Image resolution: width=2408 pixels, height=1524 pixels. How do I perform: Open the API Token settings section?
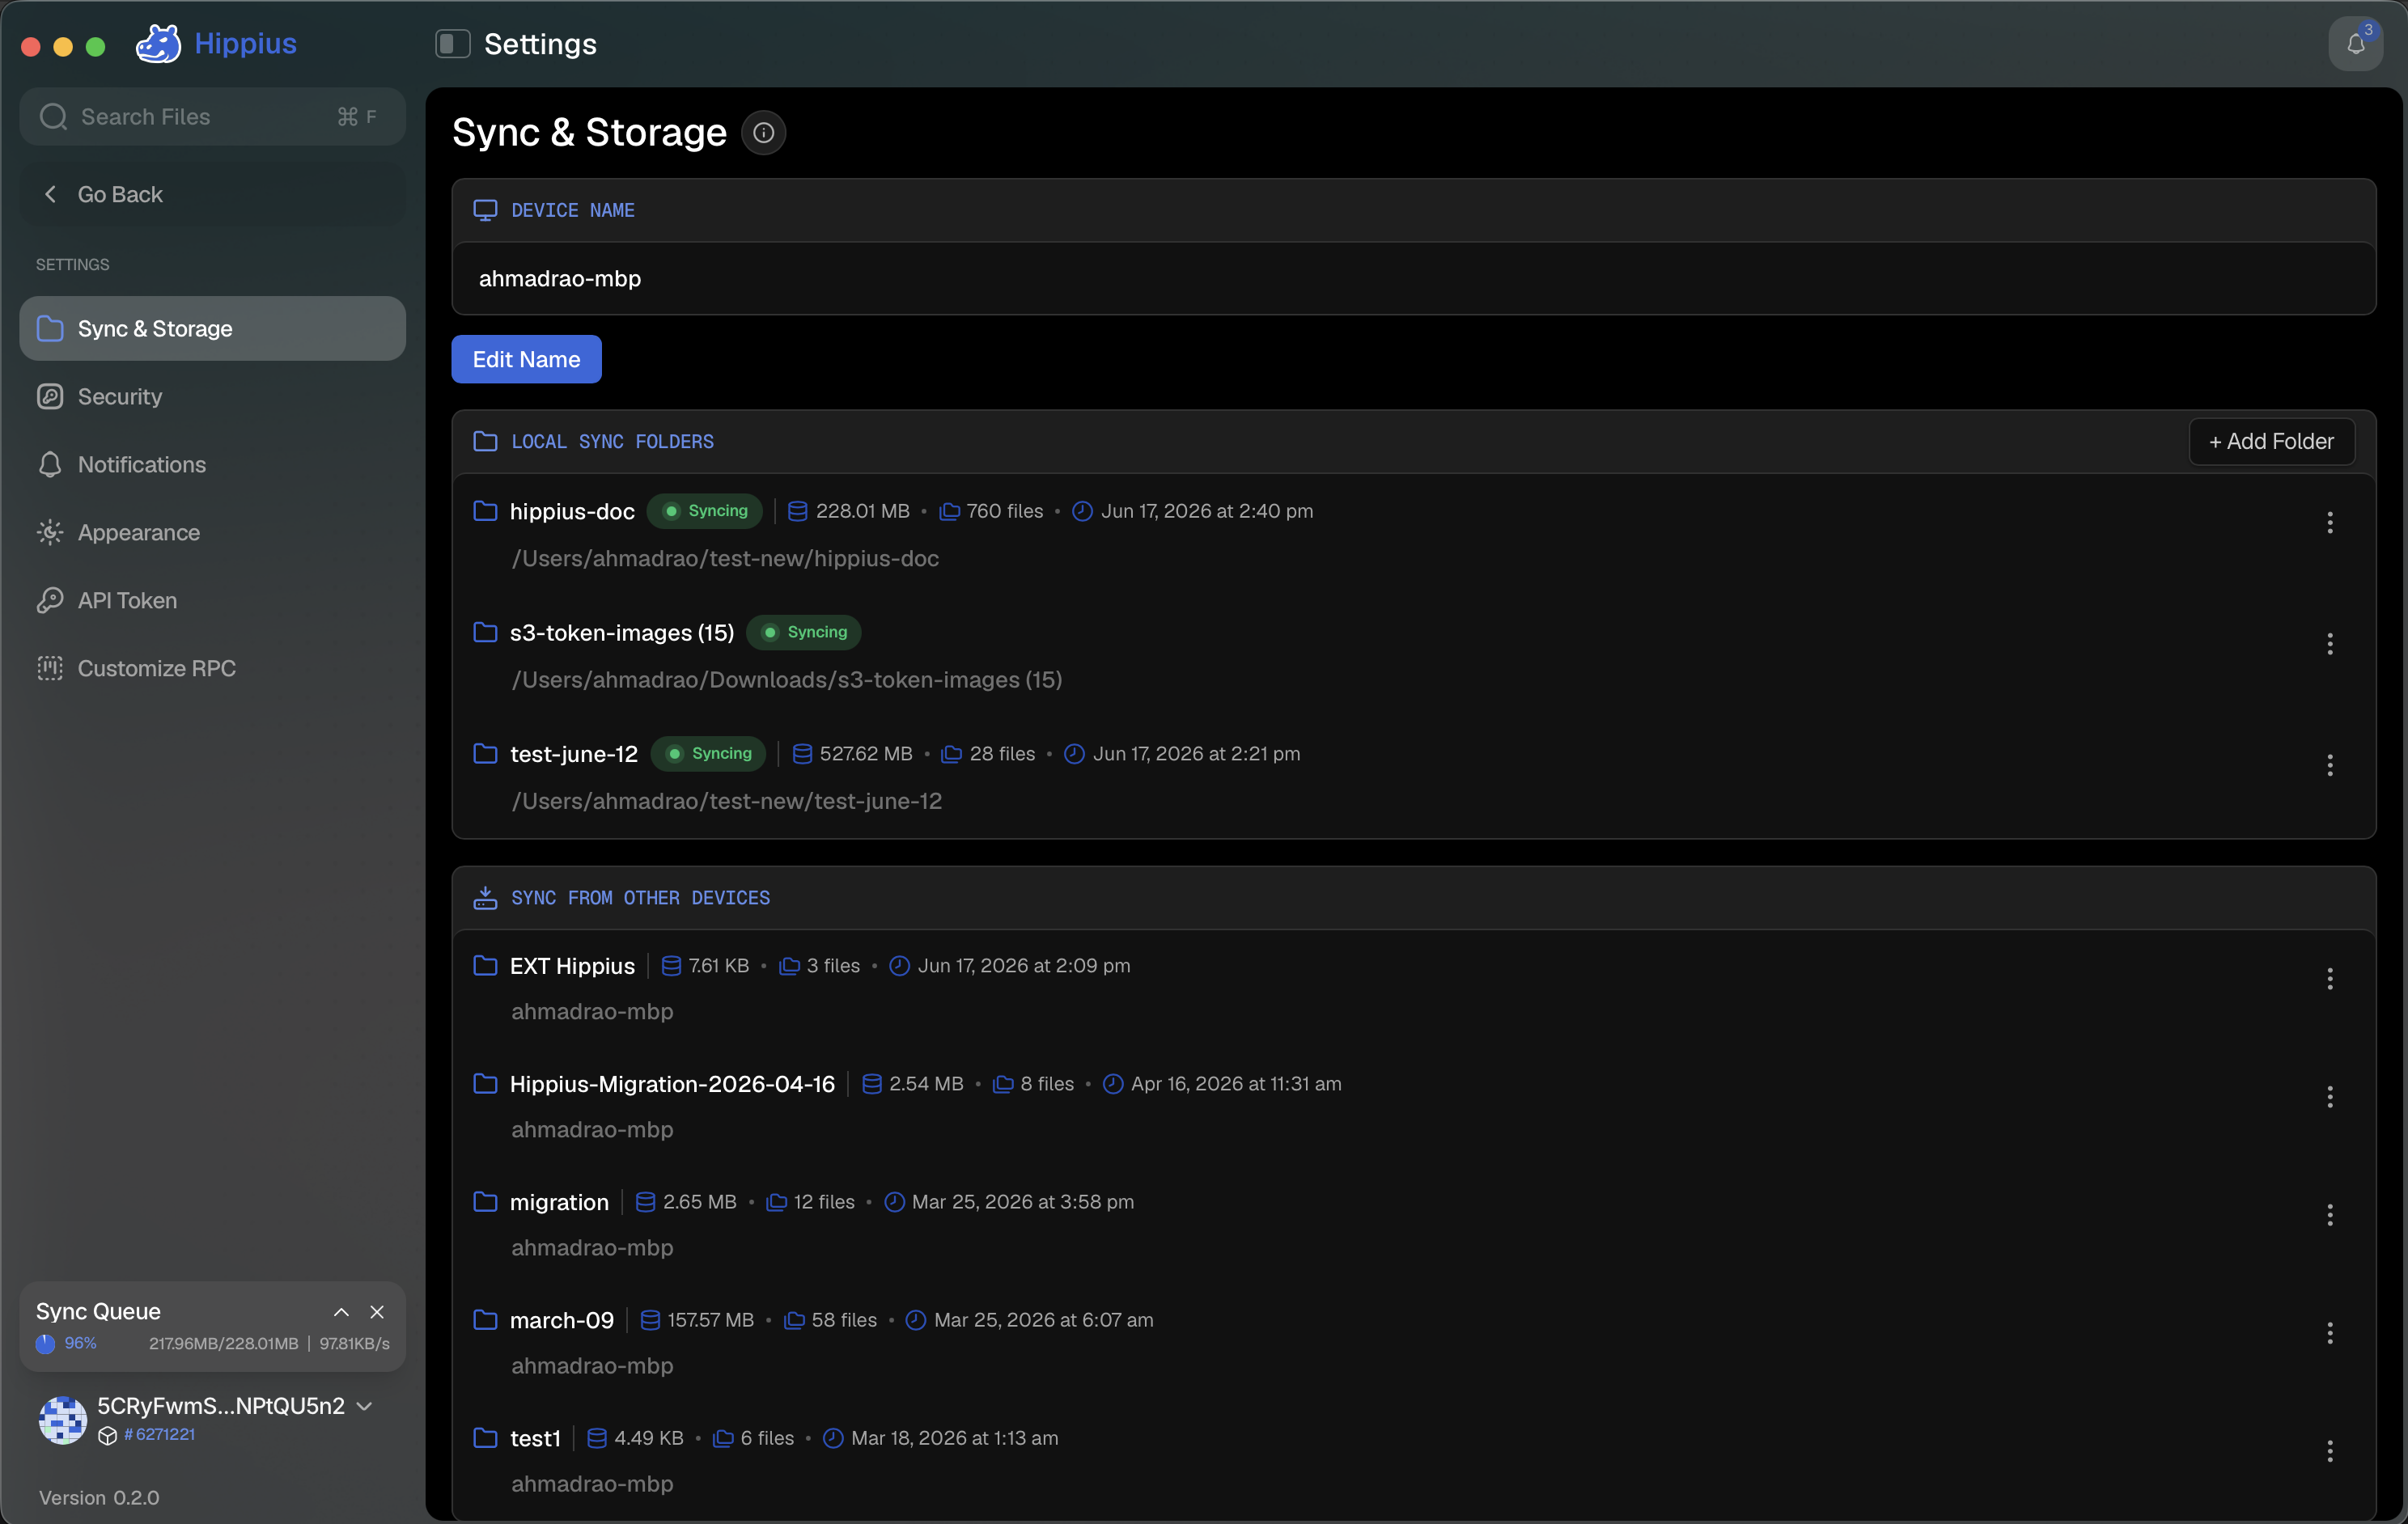coord(212,600)
